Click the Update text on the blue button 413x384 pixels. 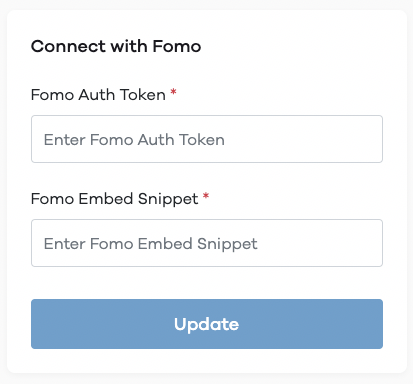pos(206,324)
